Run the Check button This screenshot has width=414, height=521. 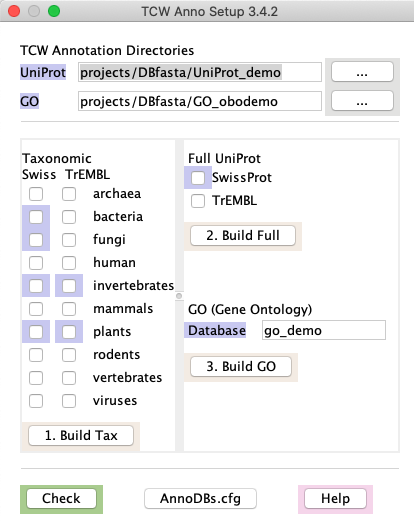tap(61, 499)
